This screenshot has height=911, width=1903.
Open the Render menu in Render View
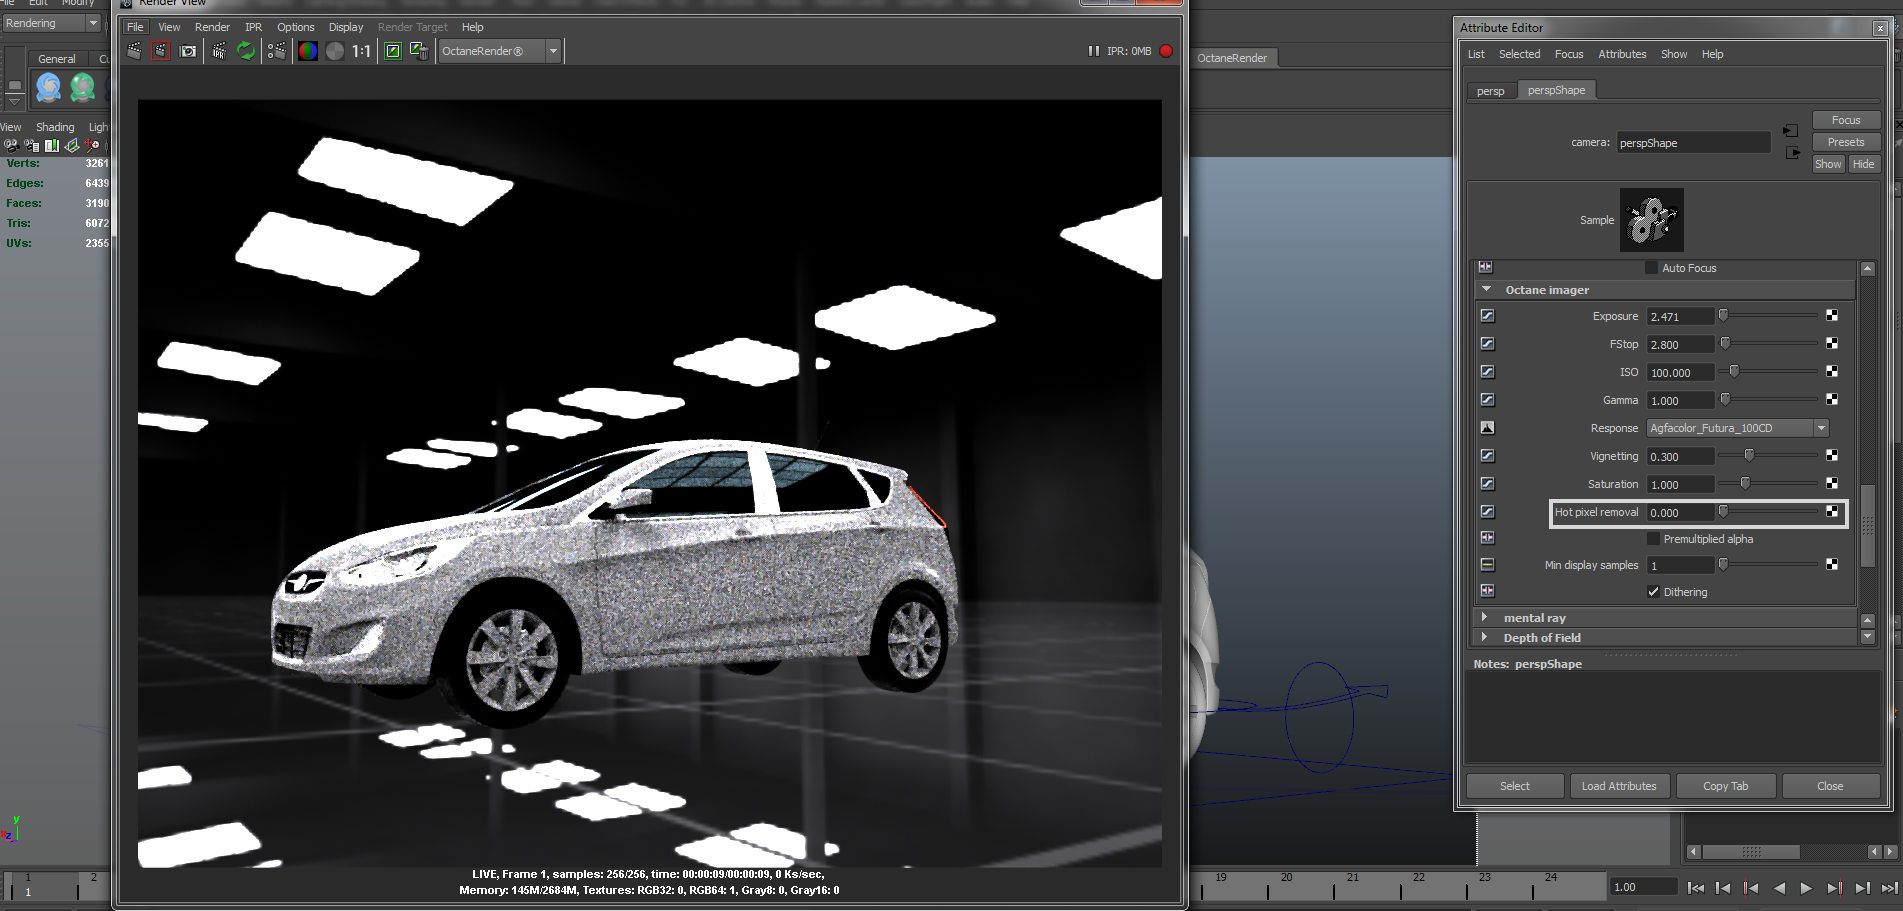(x=212, y=27)
